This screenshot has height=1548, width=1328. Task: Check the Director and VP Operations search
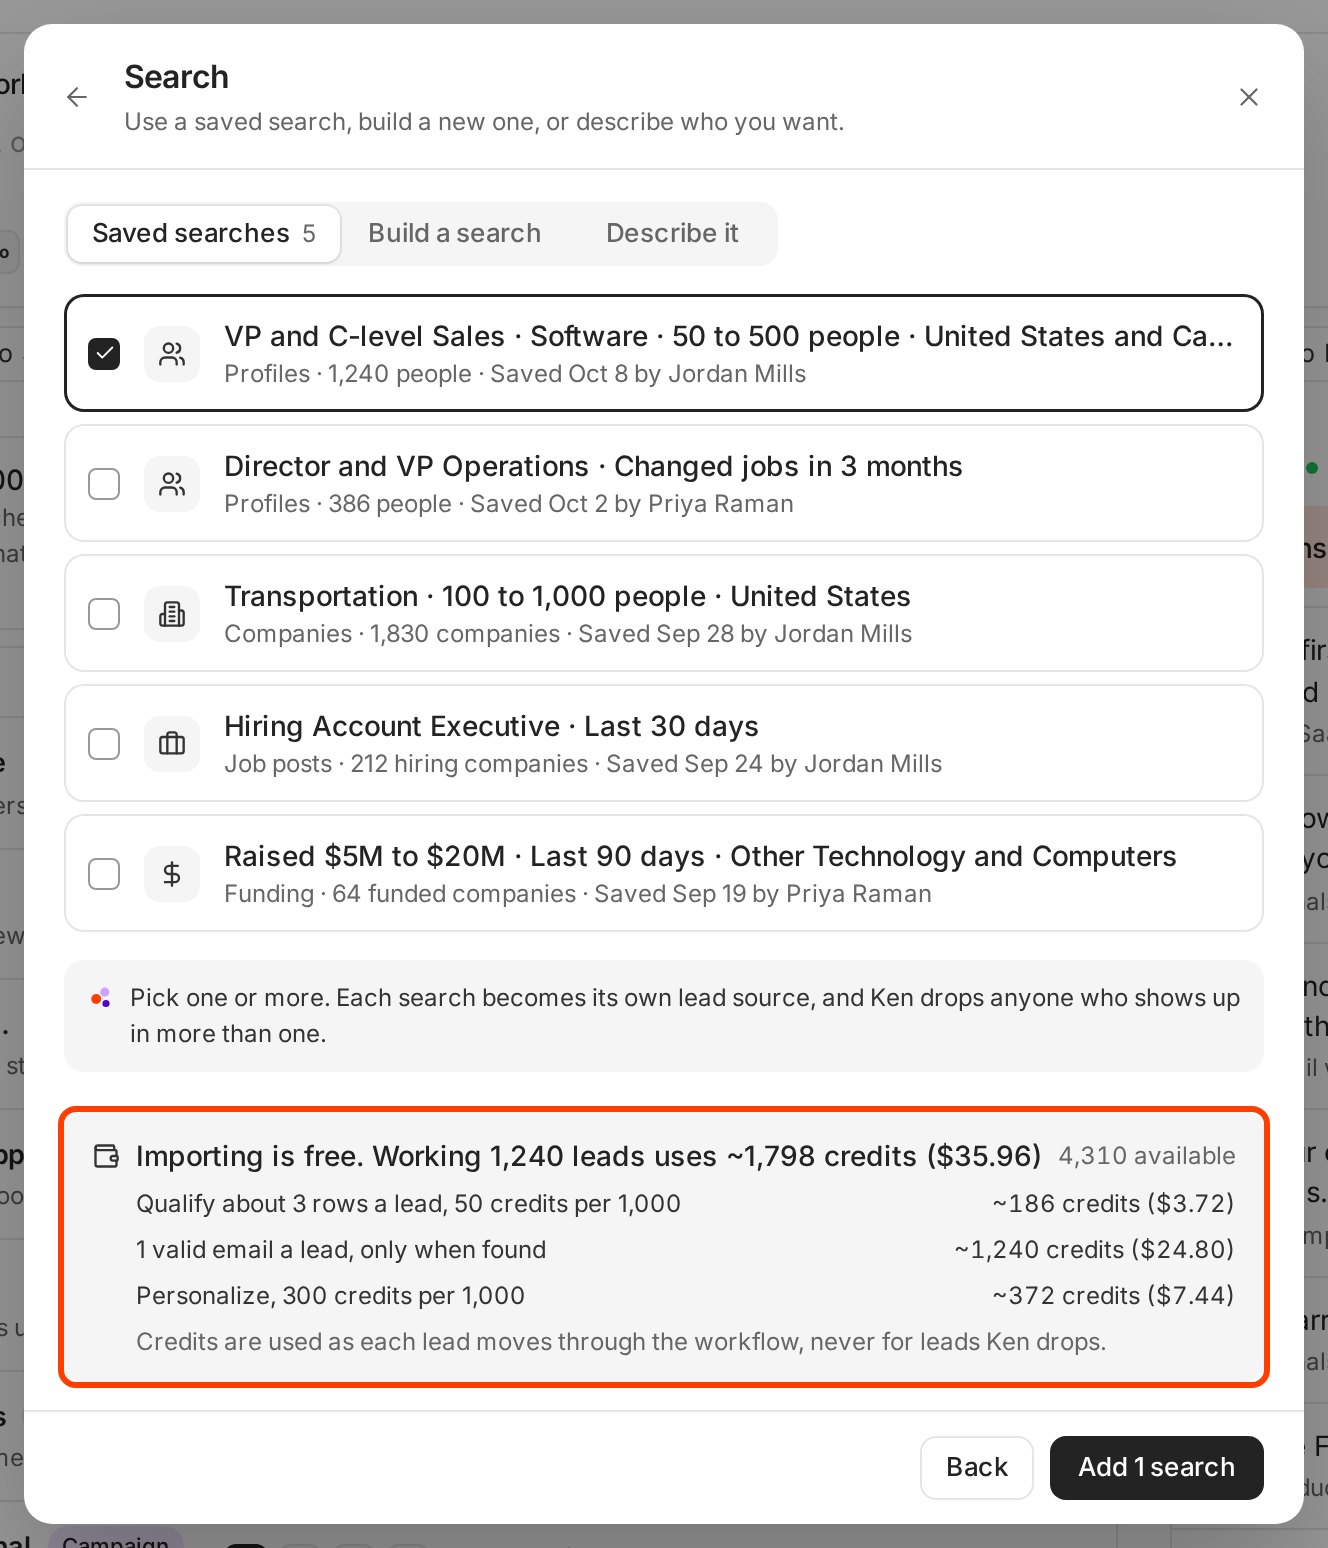tap(104, 484)
